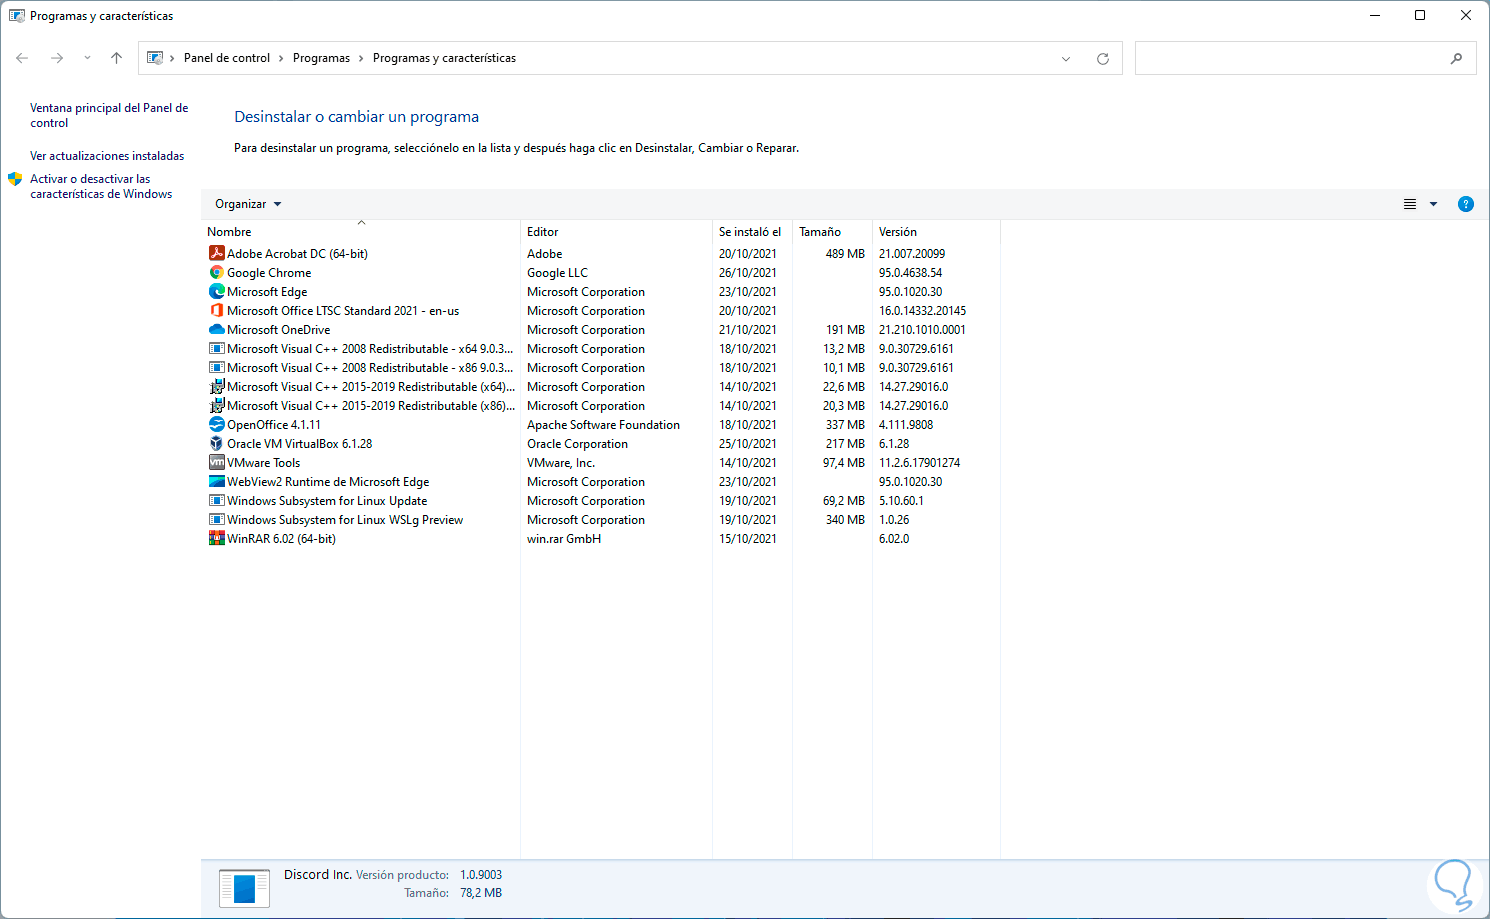Expand the address bar history dropdown
The width and height of the screenshot is (1490, 919).
point(1066,58)
